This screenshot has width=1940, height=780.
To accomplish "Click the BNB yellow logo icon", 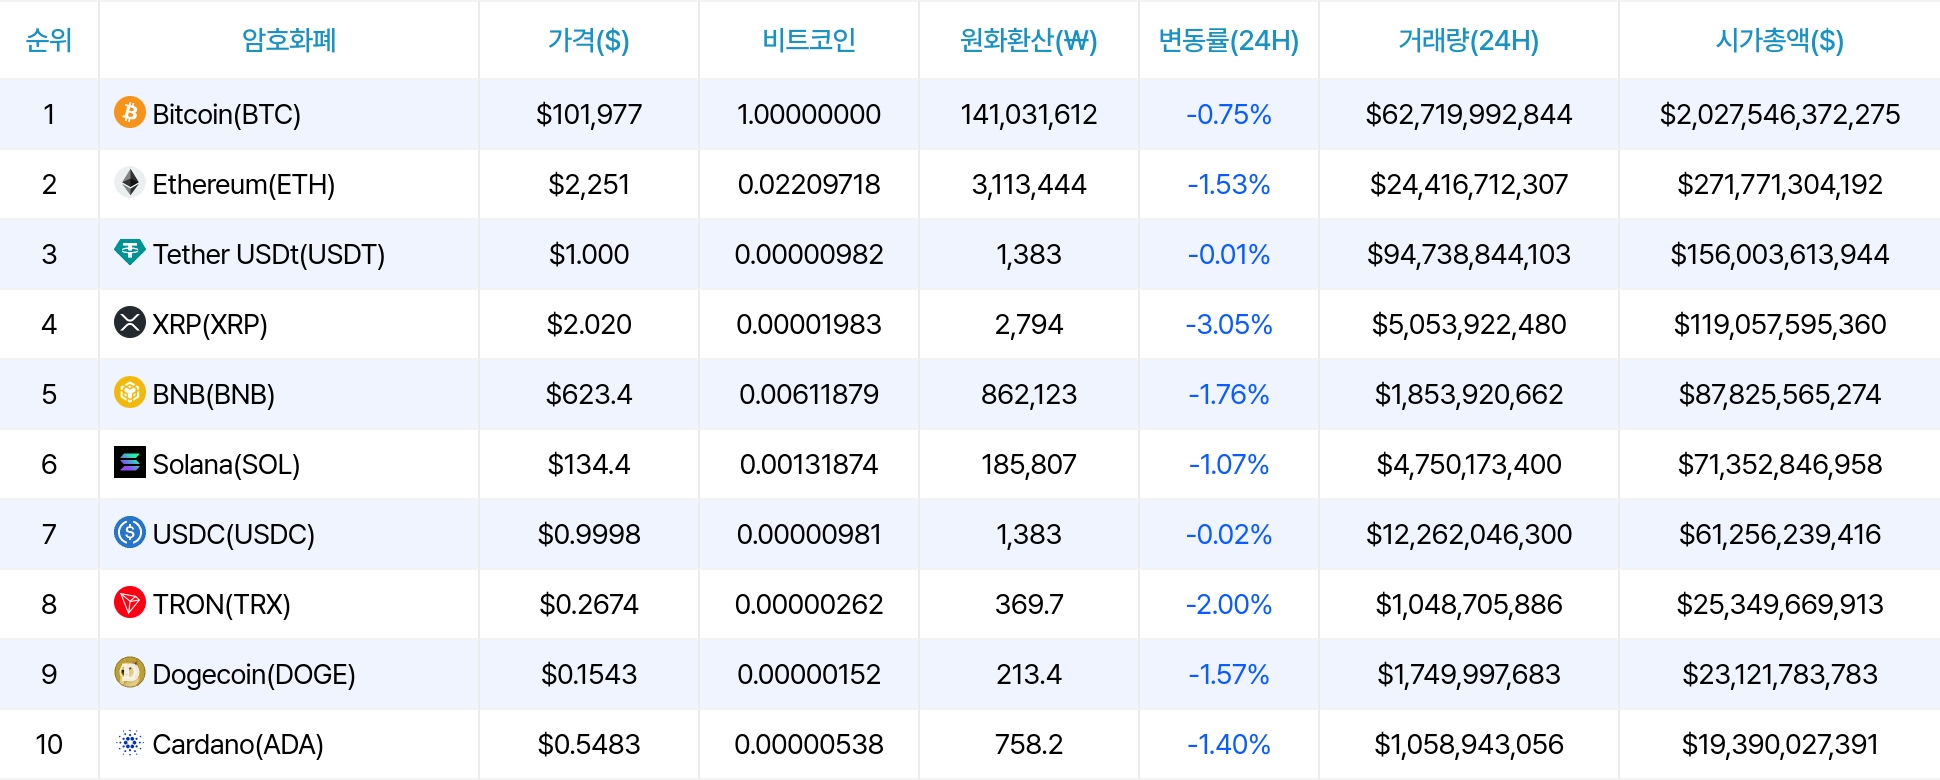I will pos(130,392).
